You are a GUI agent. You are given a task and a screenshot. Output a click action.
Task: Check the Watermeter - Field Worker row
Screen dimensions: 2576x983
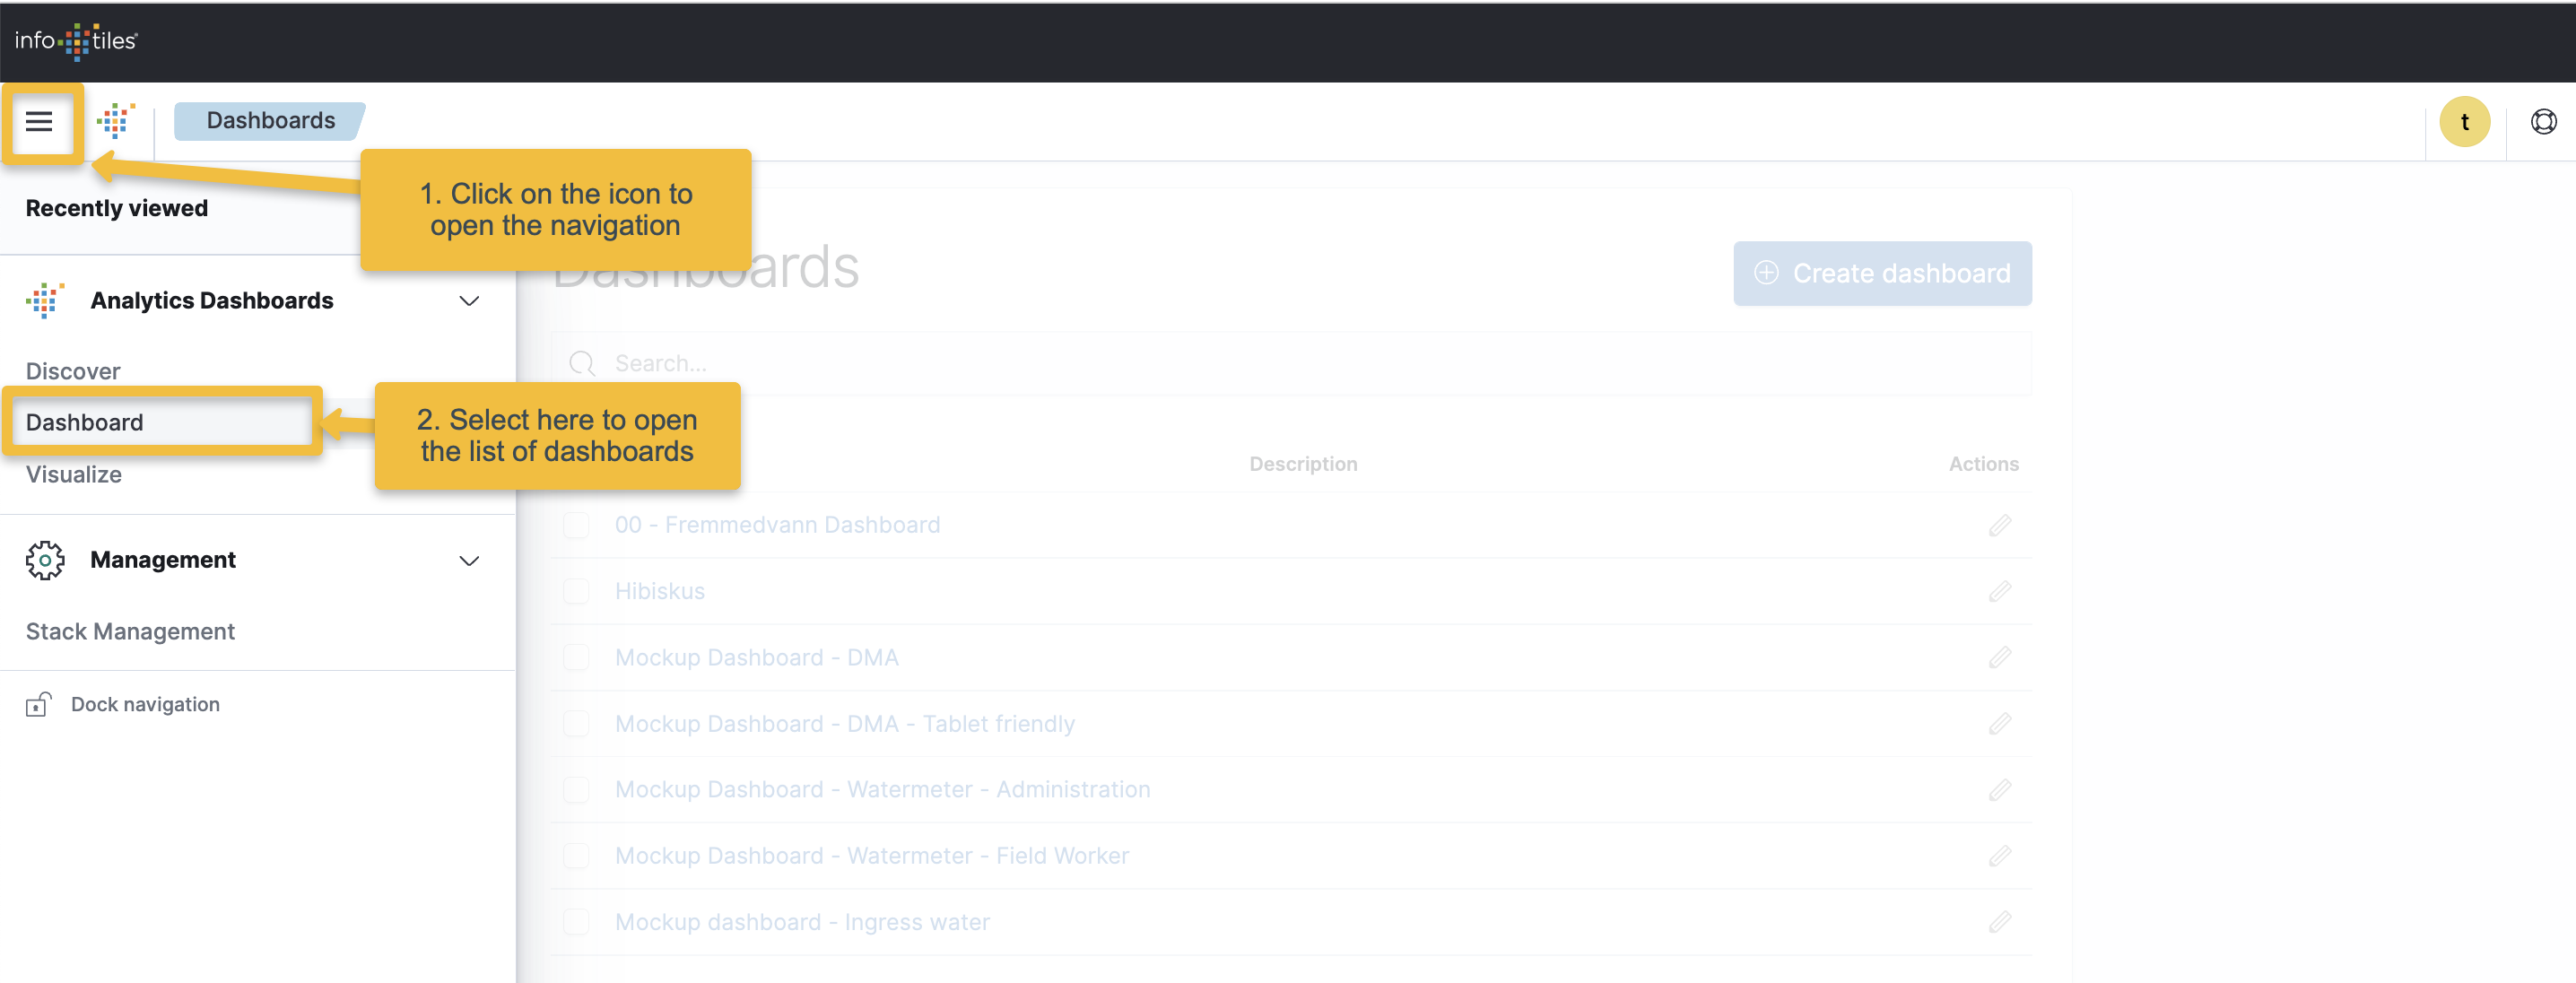576,856
